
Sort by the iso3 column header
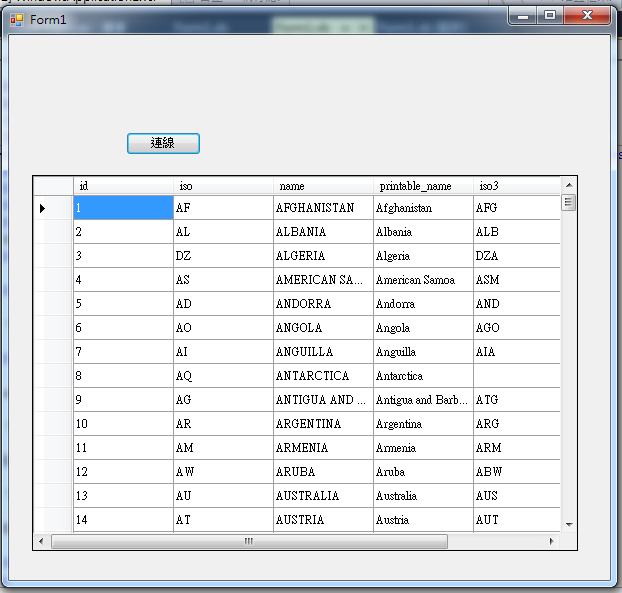517,186
